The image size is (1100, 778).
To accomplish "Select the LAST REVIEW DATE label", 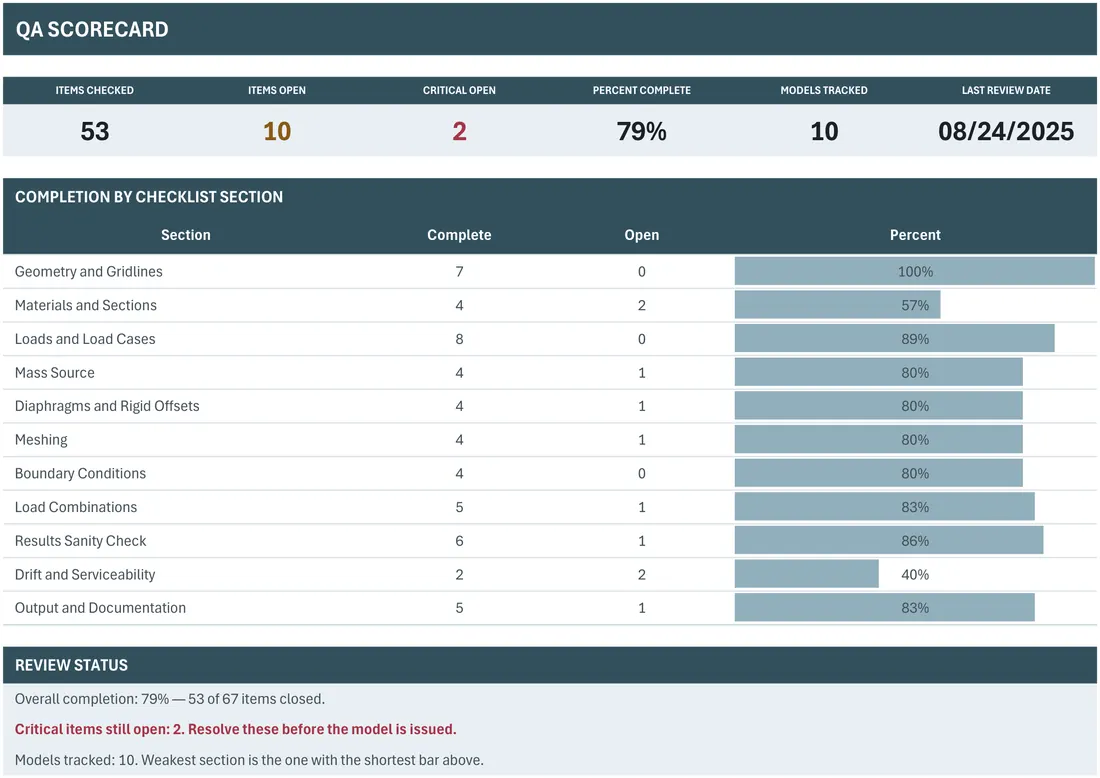I will tap(1006, 90).
